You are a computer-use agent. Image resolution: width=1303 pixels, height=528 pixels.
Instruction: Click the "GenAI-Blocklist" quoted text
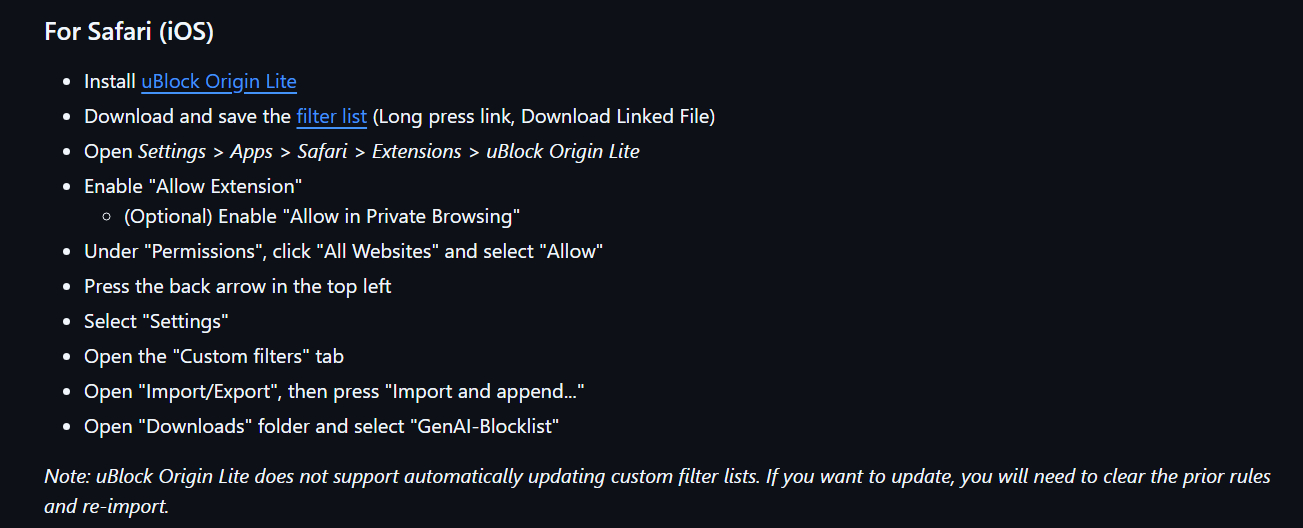(x=482, y=426)
